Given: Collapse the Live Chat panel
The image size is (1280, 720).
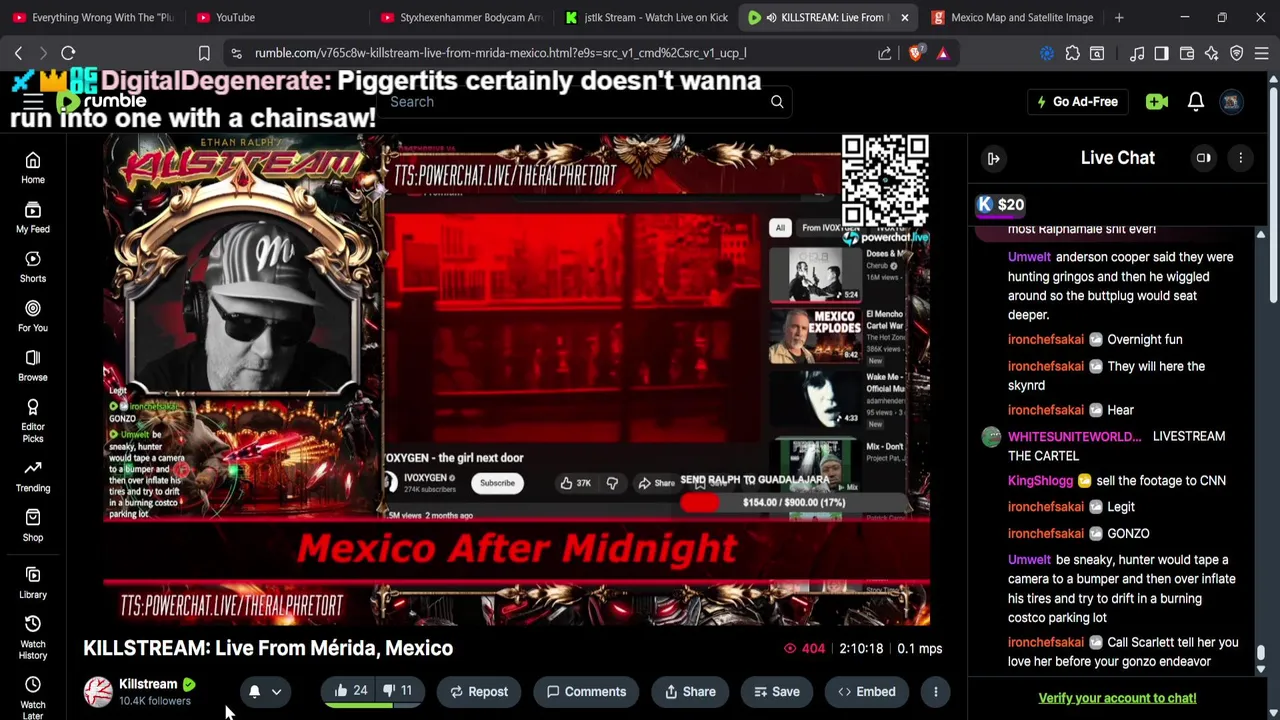Looking at the screenshot, I should pyautogui.click(x=993, y=158).
